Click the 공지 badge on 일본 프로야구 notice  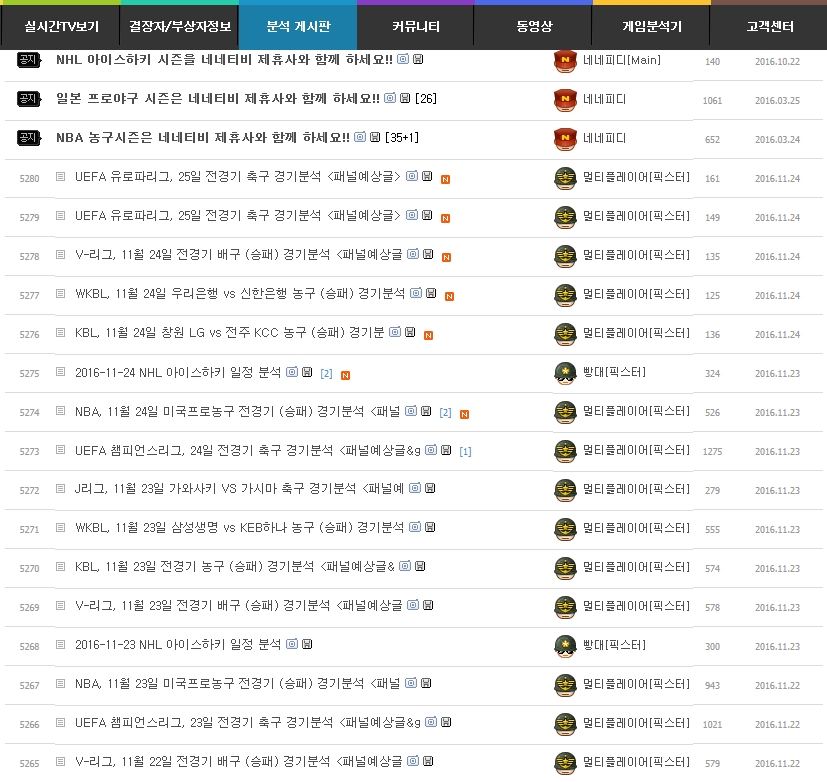pyautogui.click(x=28, y=99)
